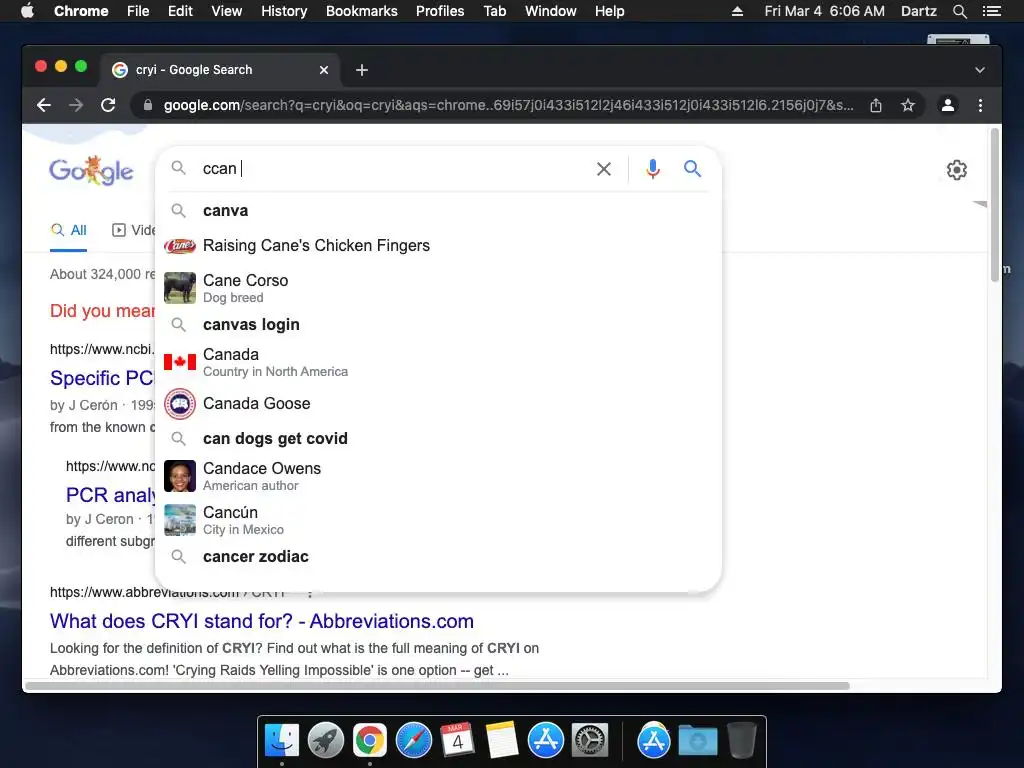Open the 'PCR analy' result link
The width and height of the screenshot is (1024, 768).
coord(110,495)
